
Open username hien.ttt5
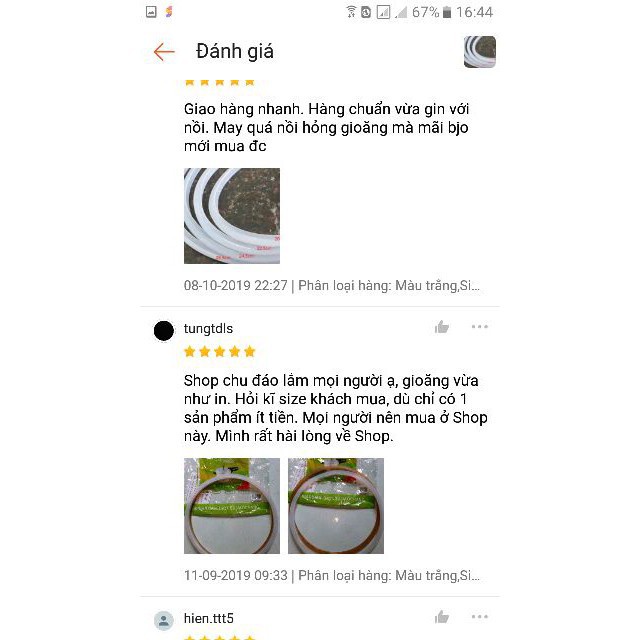(x=209, y=618)
